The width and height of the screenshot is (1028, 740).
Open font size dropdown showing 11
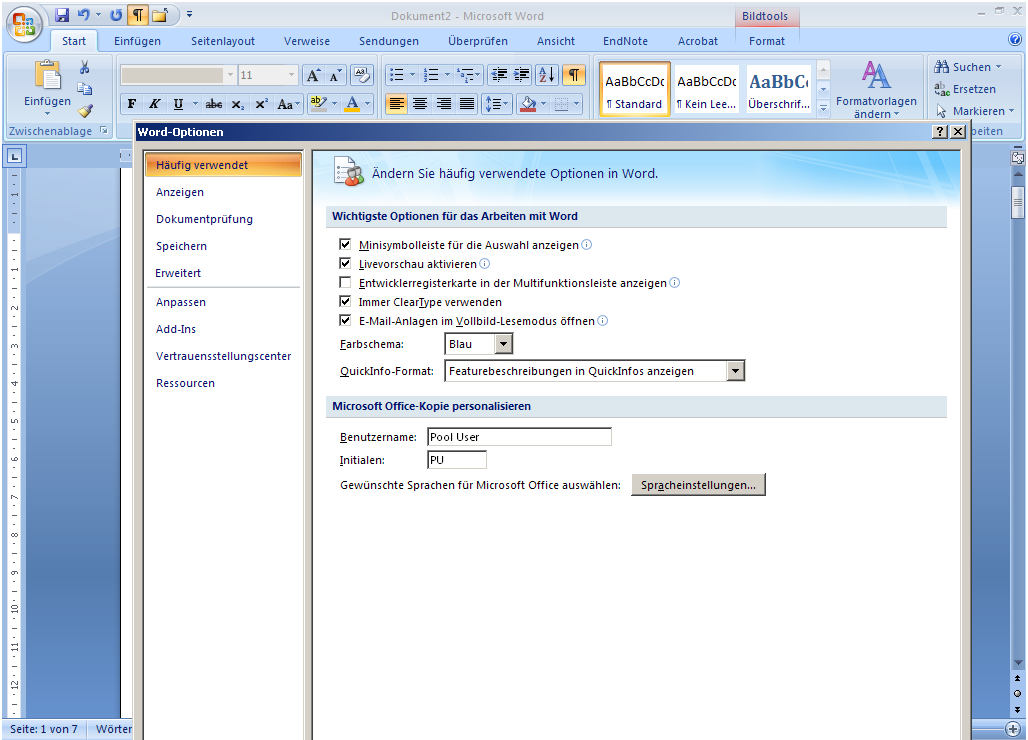pos(290,75)
